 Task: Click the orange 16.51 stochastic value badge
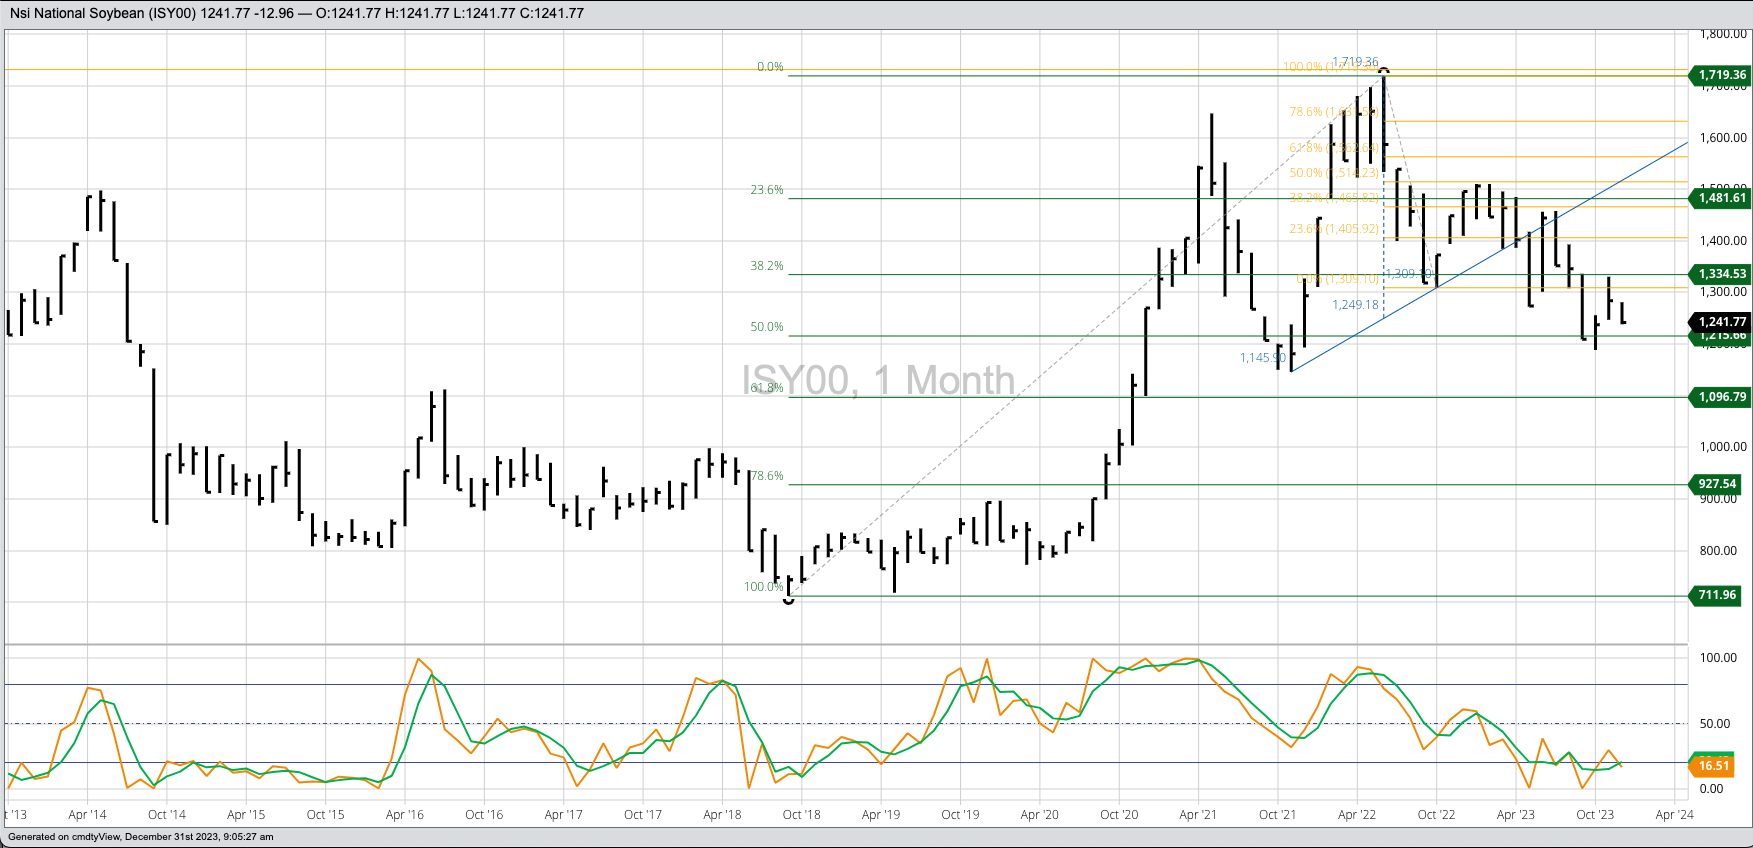tap(1713, 766)
